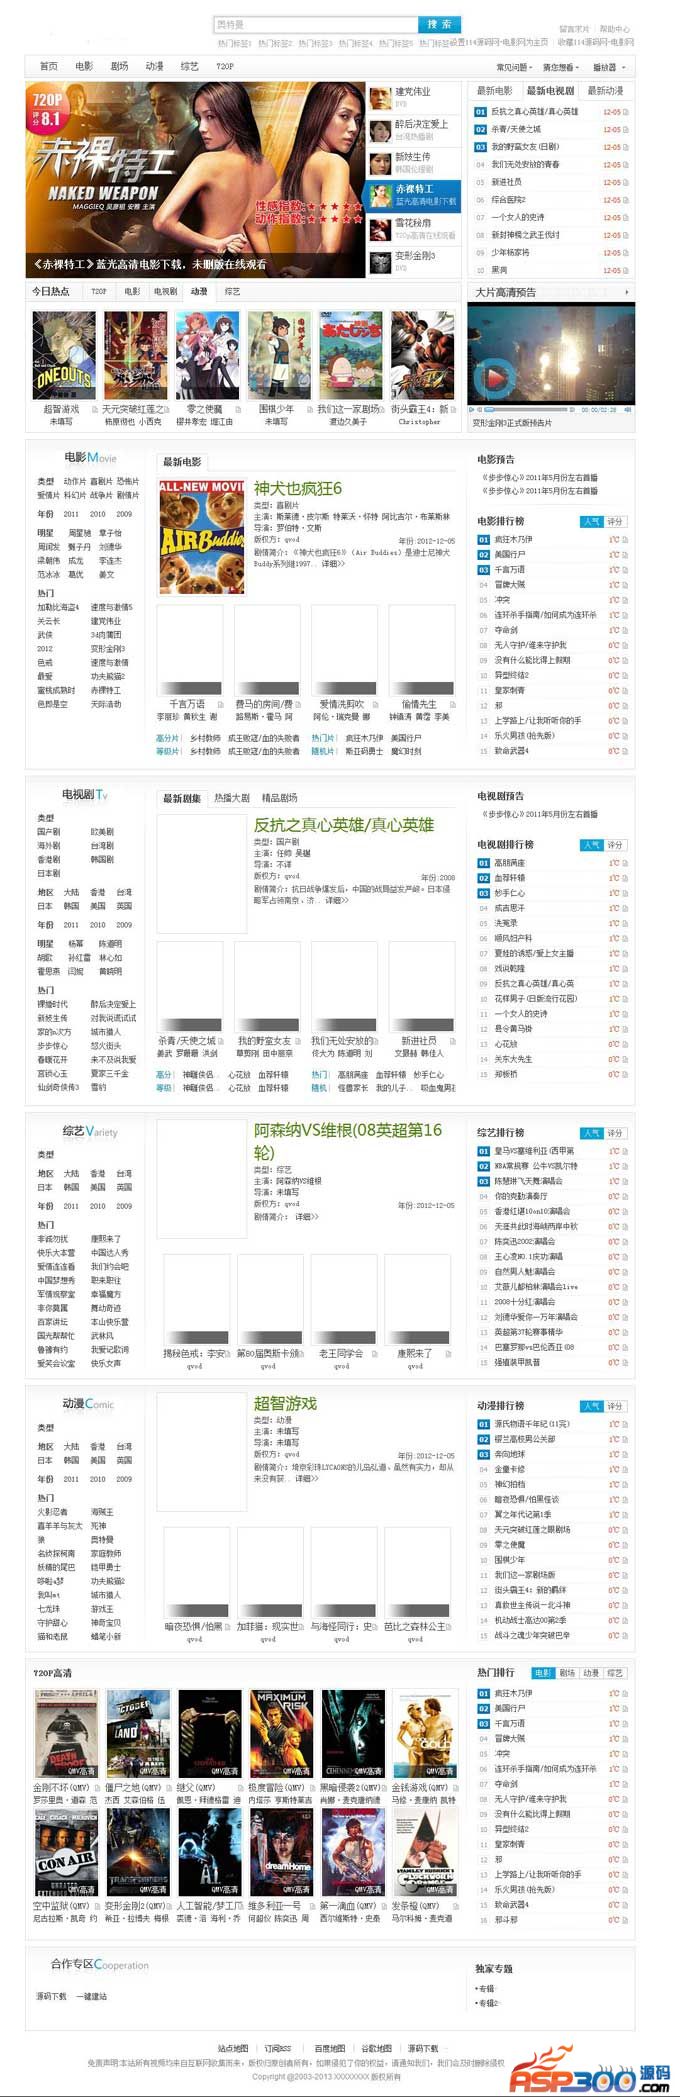The width and height of the screenshot is (680, 2097).
Task: Open the 围棋少年 poster in 今日热点
Action: (x=279, y=354)
